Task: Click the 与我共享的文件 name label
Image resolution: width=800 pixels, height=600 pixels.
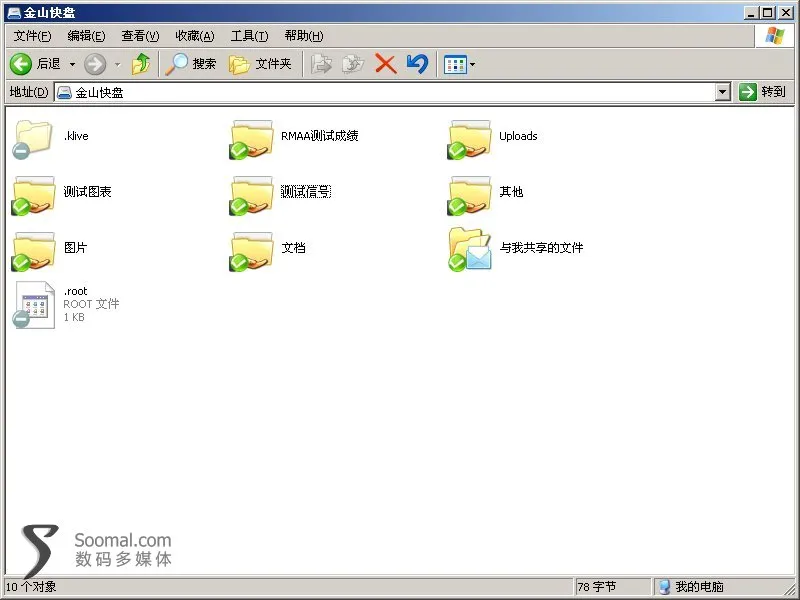Action: (541, 248)
